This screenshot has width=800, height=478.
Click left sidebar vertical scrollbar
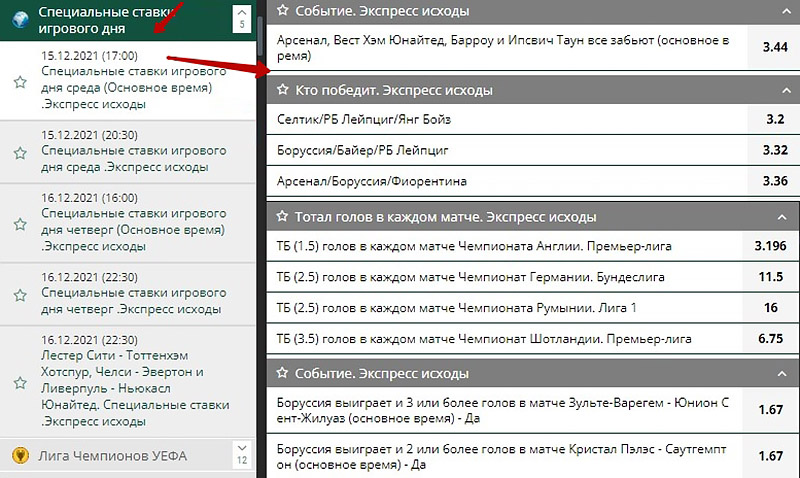click(x=260, y=36)
